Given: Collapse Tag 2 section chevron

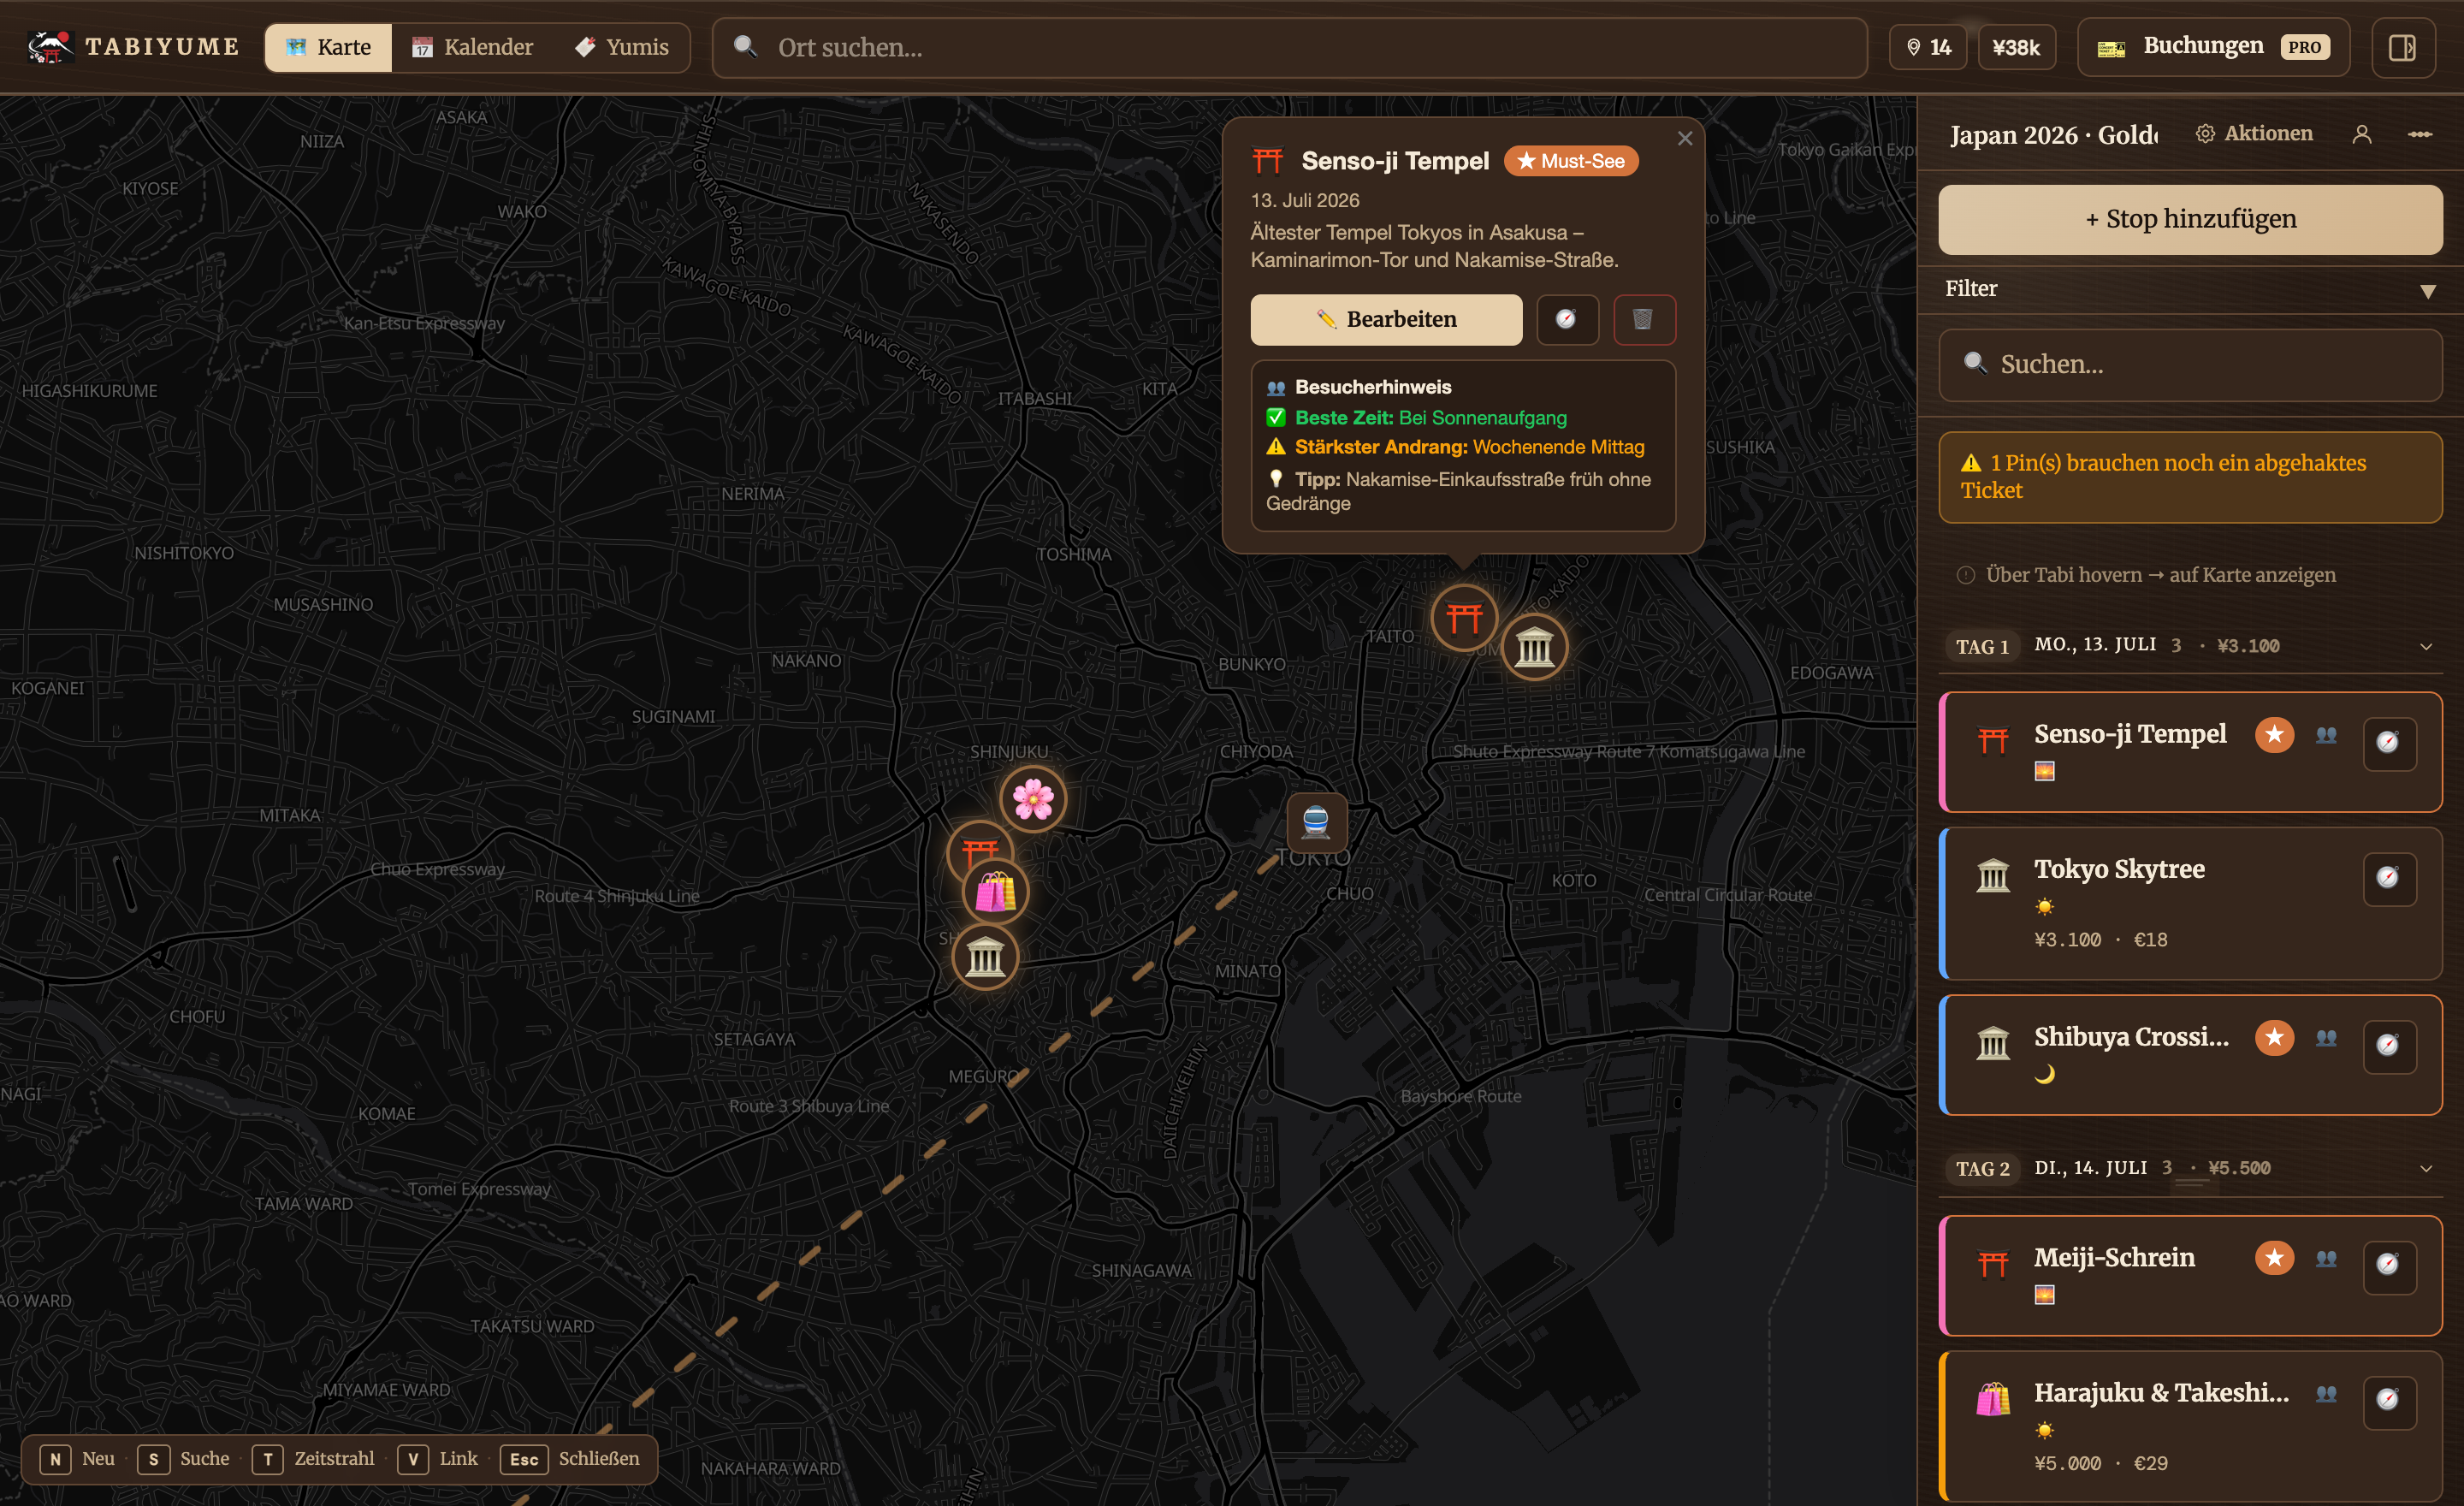Looking at the screenshot, I should (x=2426, y=1168).
